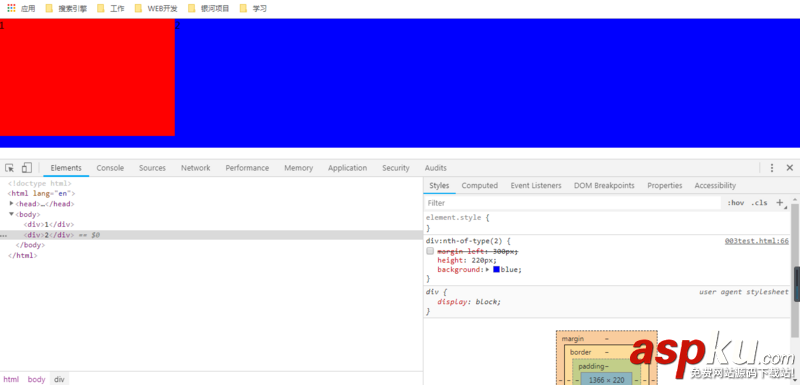Select the div breadcrumb item
800x385 pixels.
(60, 379)
